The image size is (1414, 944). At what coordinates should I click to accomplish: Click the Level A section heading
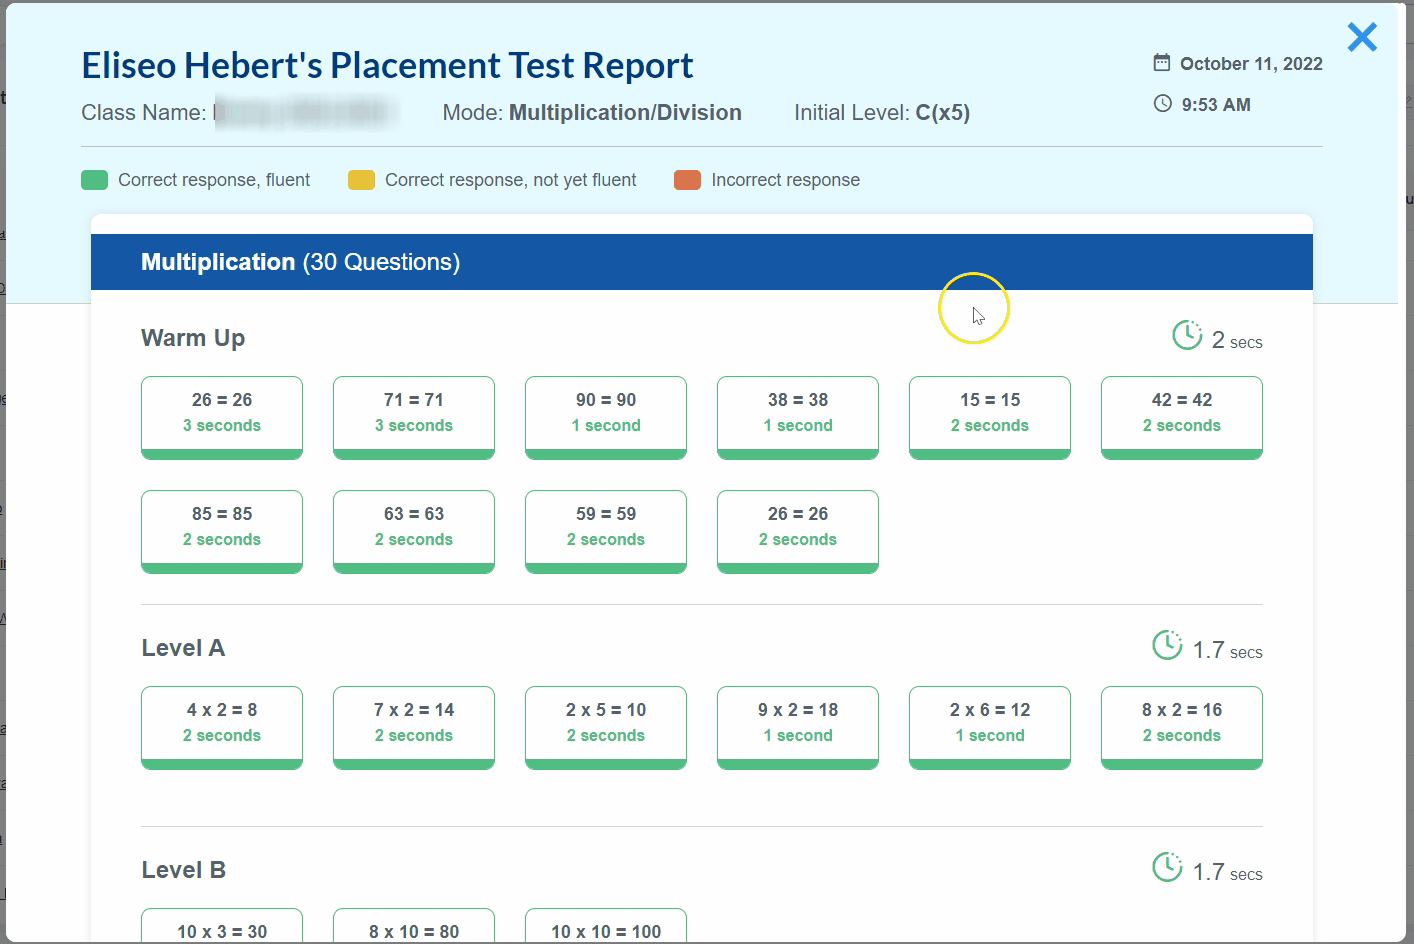183,648
